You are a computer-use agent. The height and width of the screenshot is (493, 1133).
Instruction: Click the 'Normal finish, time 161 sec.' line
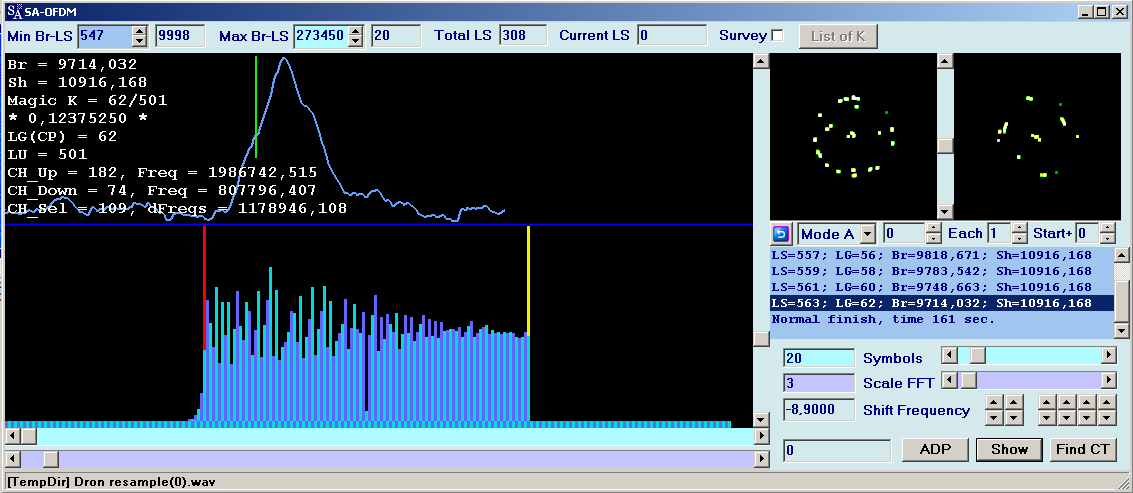[x=883, y=319]
